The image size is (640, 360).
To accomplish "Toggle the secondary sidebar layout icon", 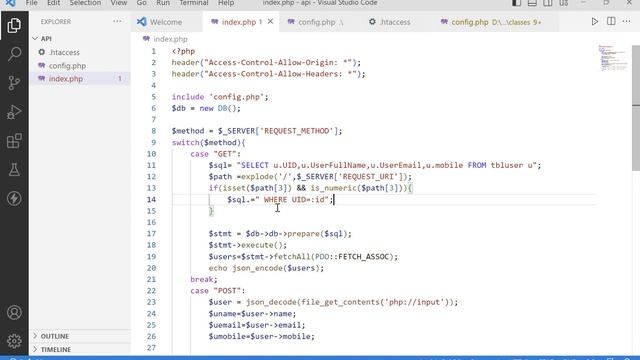I will (x=548, y=3).
